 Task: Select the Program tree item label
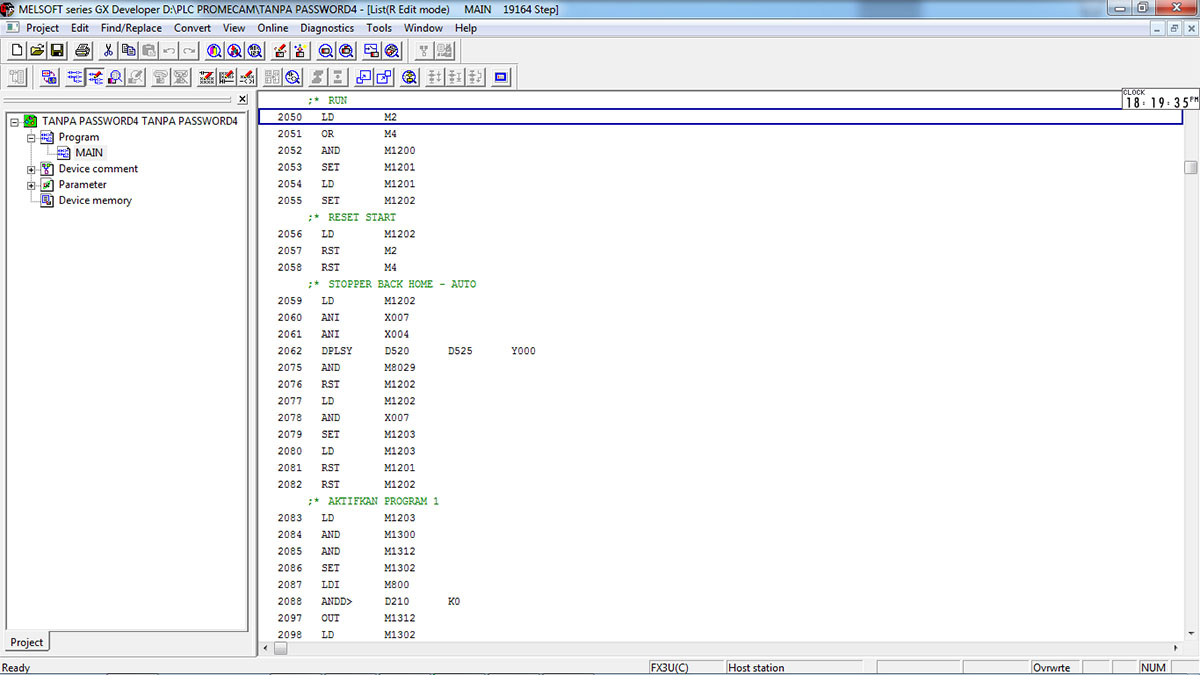click(79, 137)
